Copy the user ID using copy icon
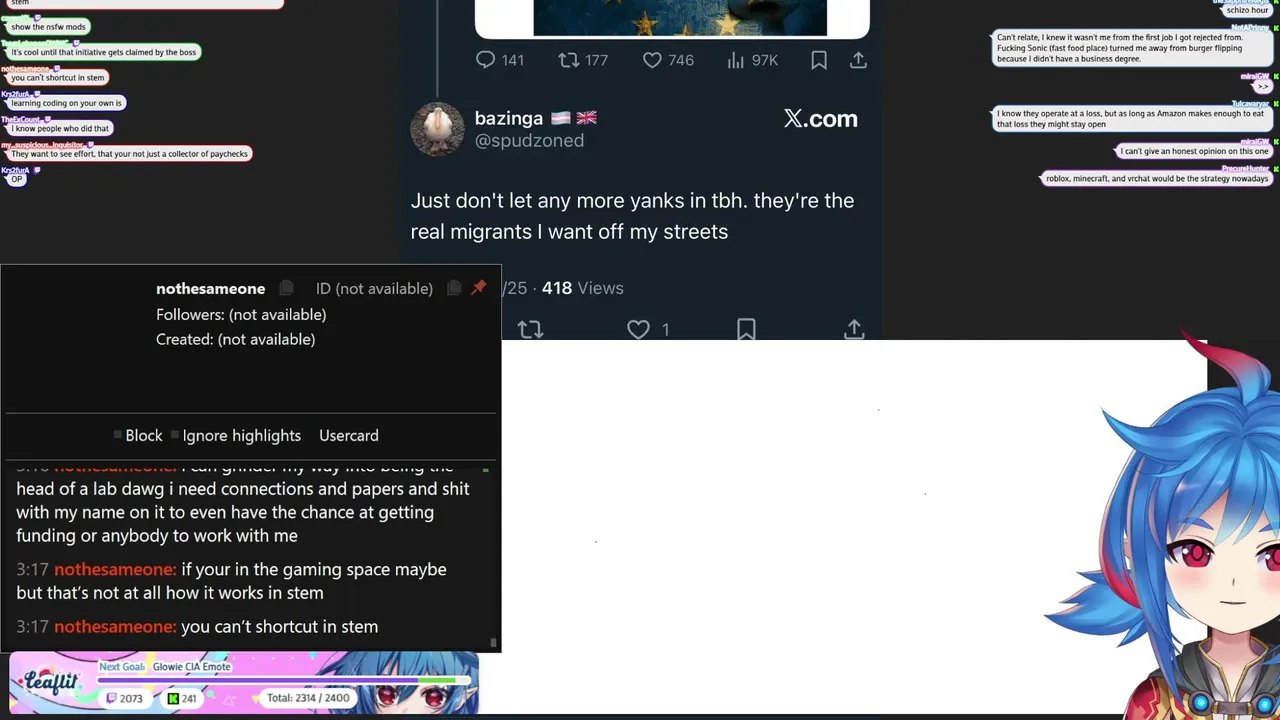The height and width of the screenshot is (720, 1280). [x=454, y=288]
